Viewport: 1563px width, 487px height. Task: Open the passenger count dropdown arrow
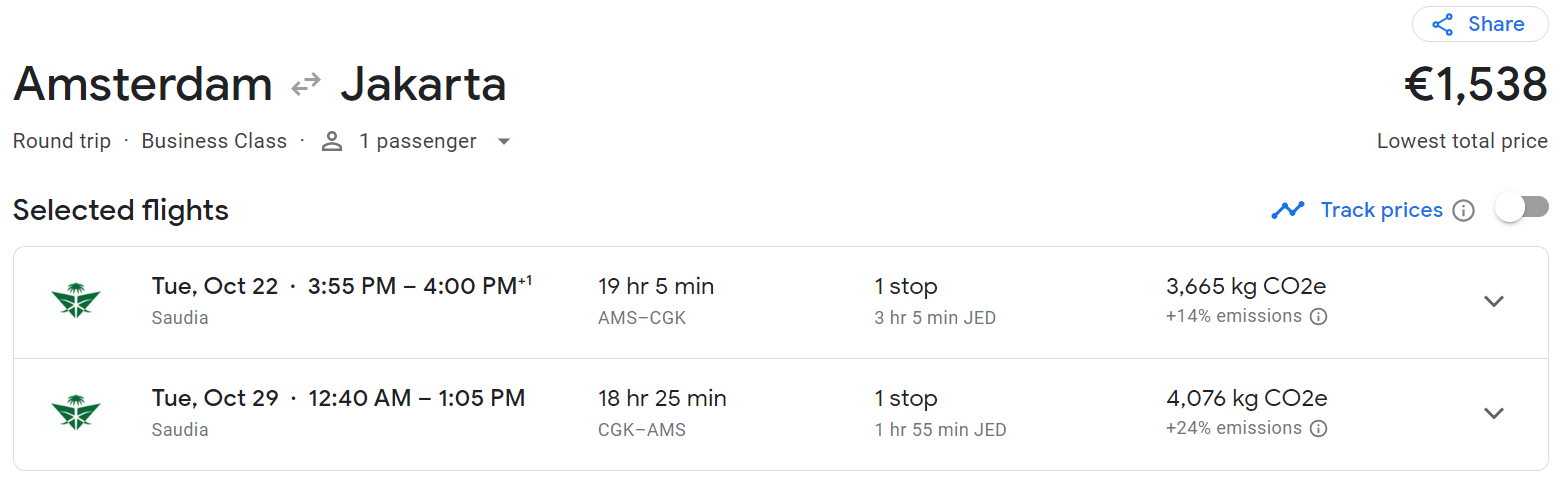point(504,142)
